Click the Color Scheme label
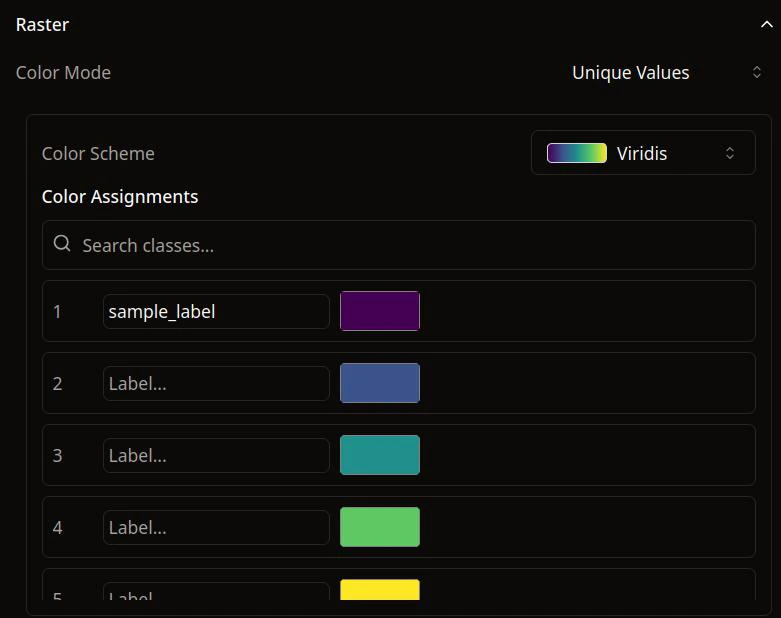The height and width of the screenshot is (618, 781). tap(98, 153)
